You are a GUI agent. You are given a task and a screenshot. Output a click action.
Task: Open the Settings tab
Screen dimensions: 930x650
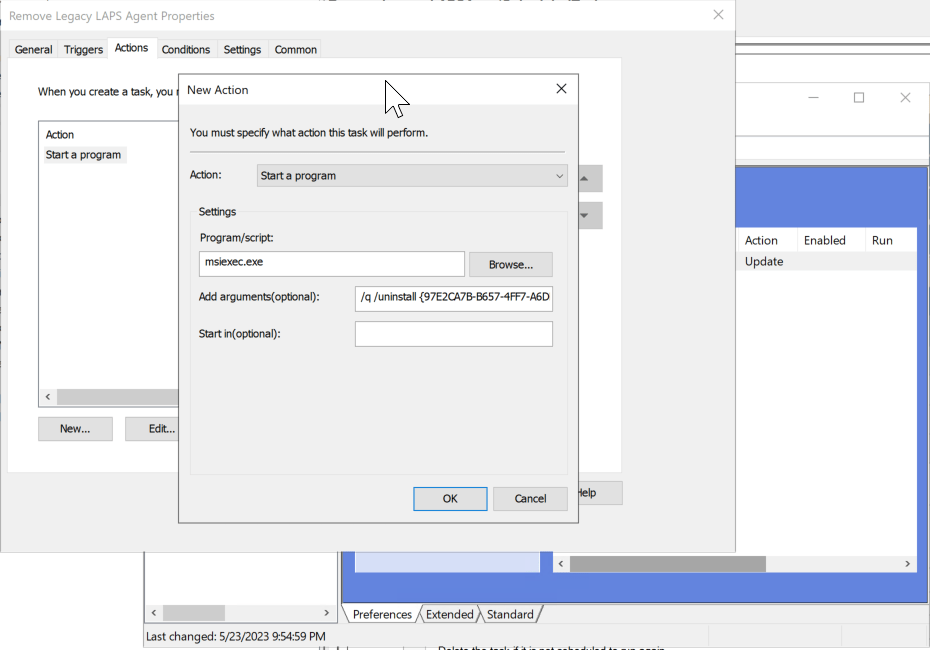coord(242,50)
